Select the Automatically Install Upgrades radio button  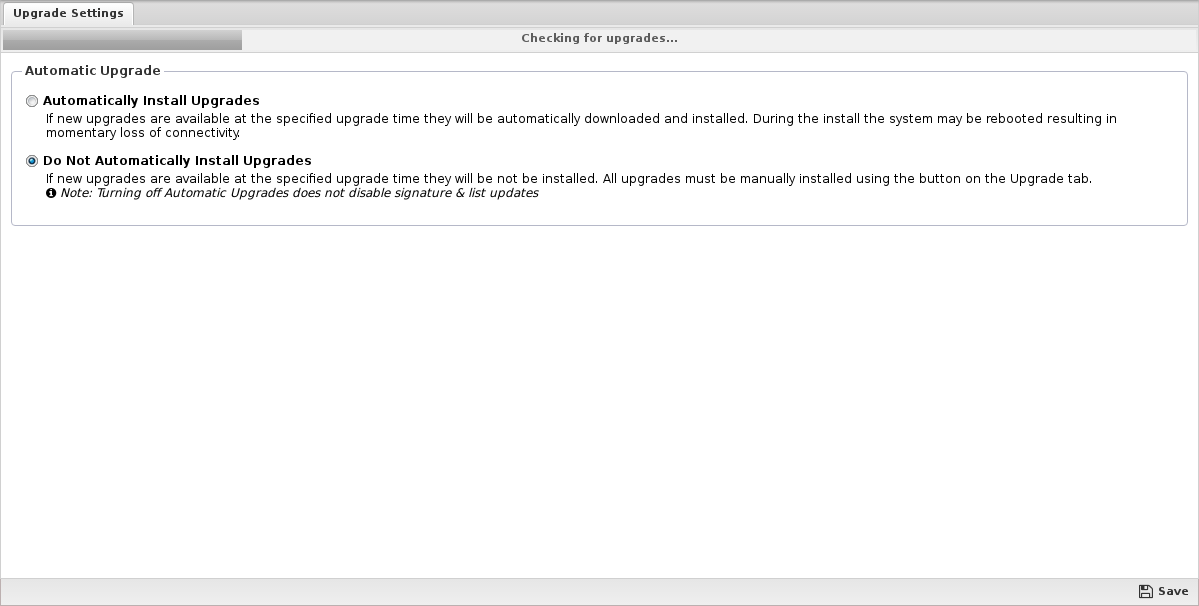[32, 101]
